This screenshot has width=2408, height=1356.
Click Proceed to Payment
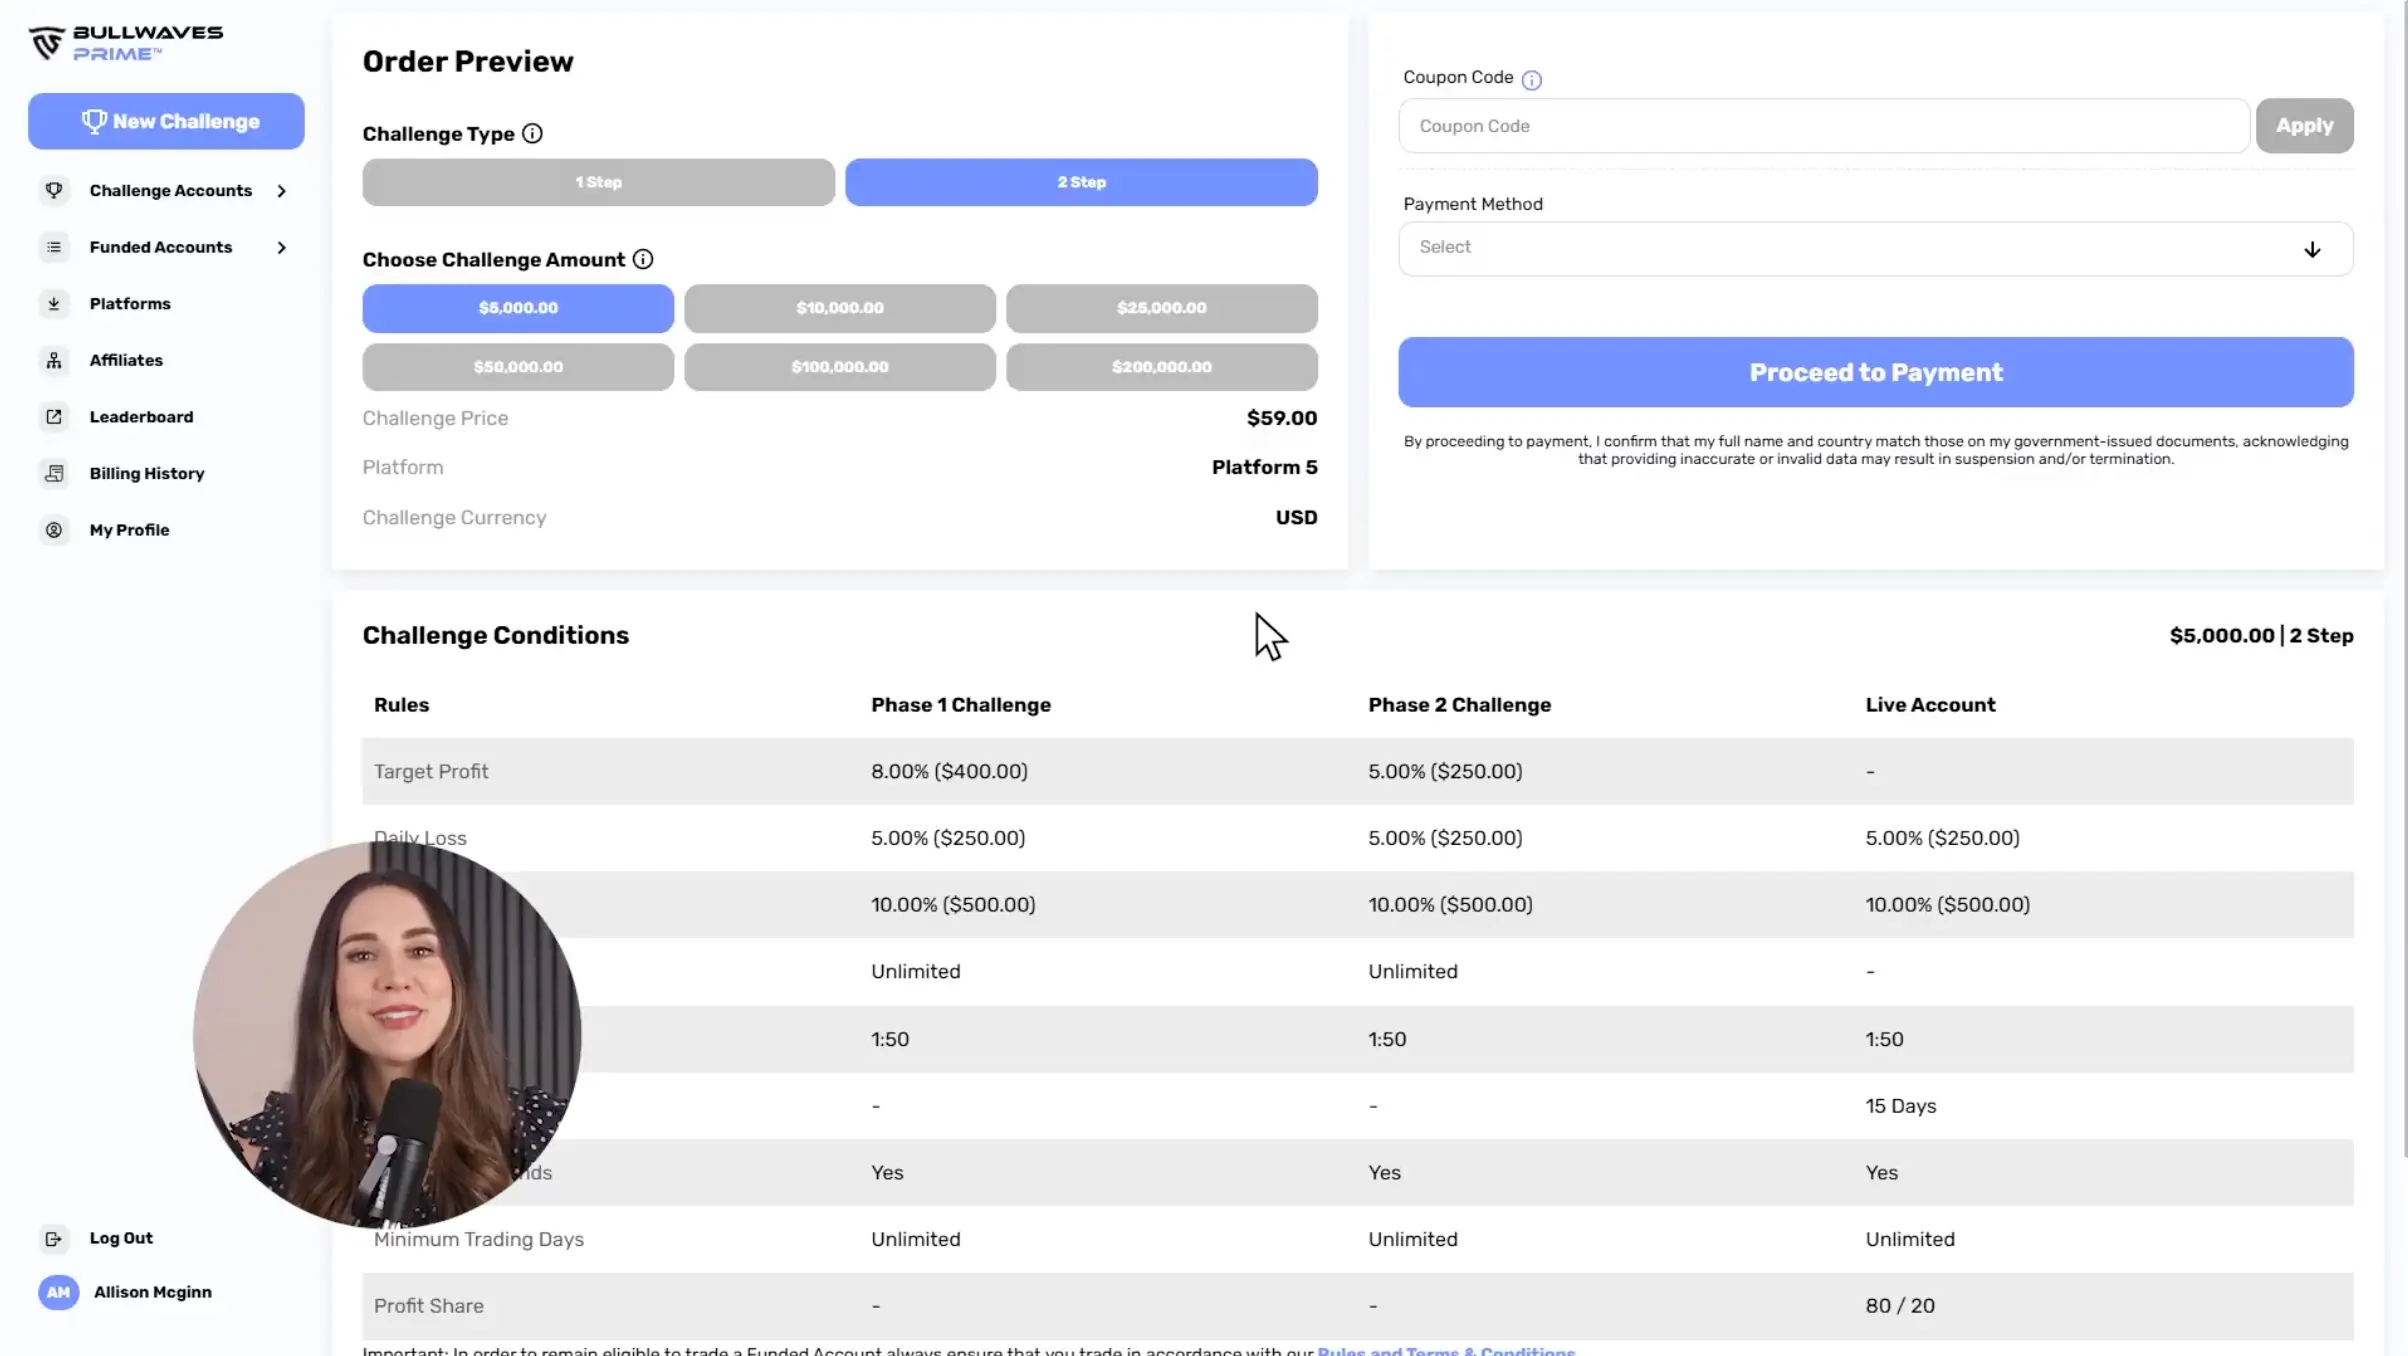coord(1875,372)
